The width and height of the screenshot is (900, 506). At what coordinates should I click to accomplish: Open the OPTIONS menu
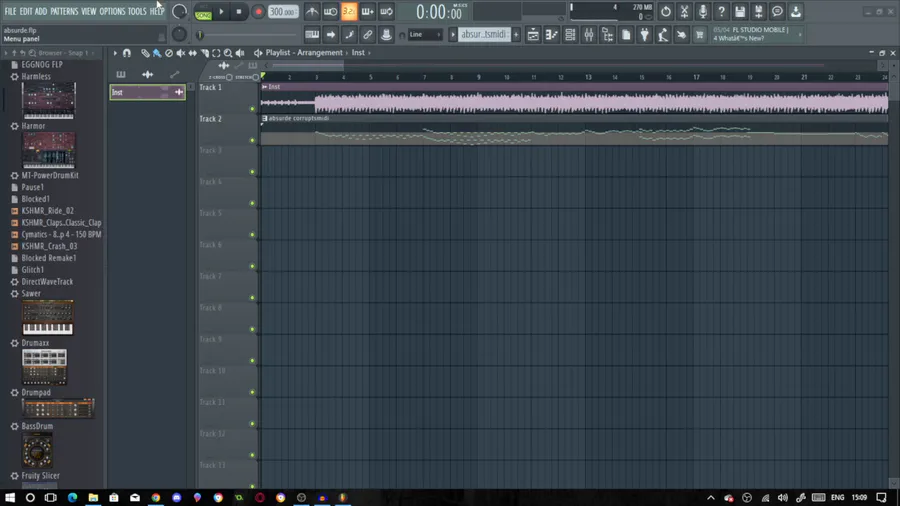coord(112,11)
